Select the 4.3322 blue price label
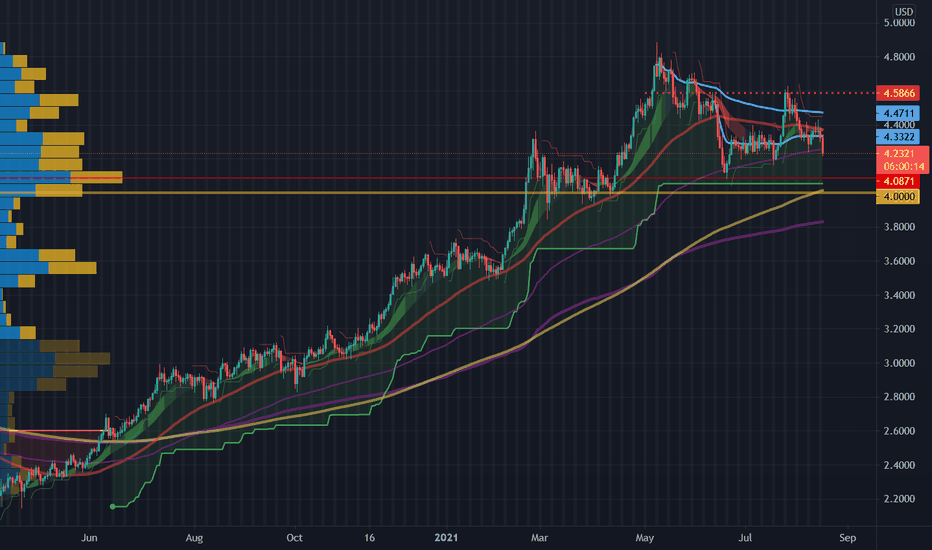Screen dimensions: 932x550 [x=898, y=137]
